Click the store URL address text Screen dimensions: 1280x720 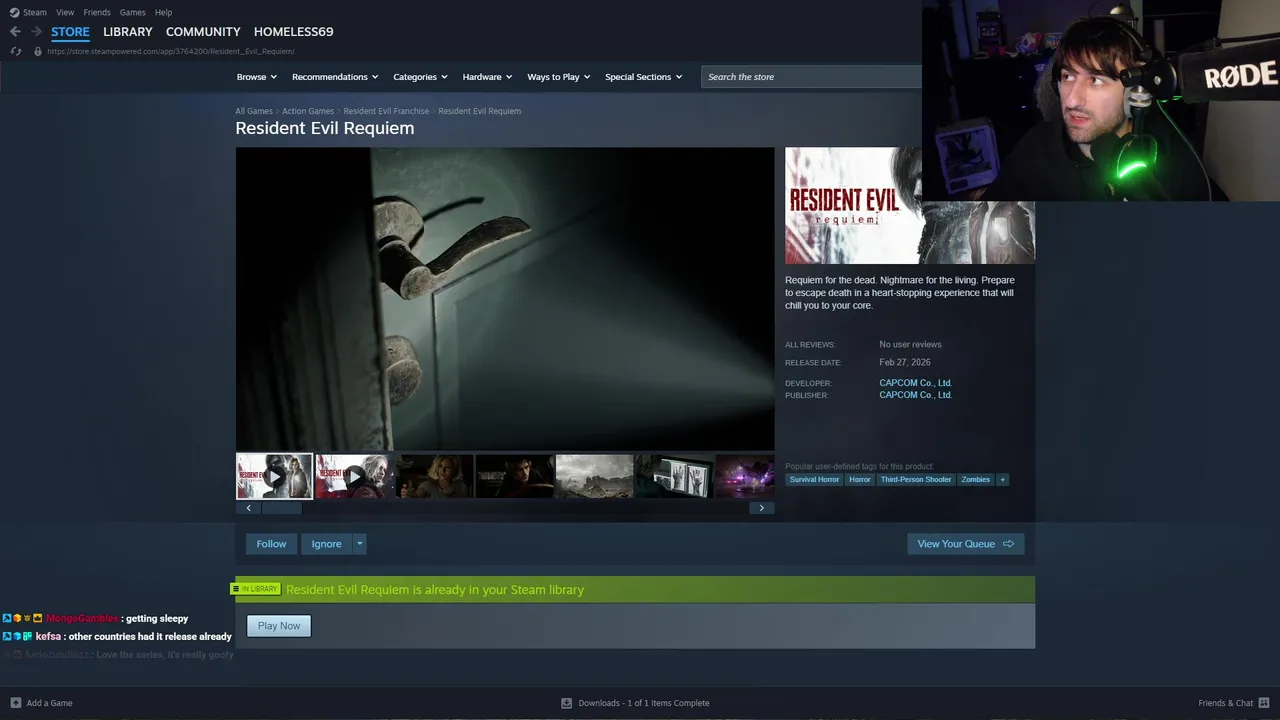(171, 51)
